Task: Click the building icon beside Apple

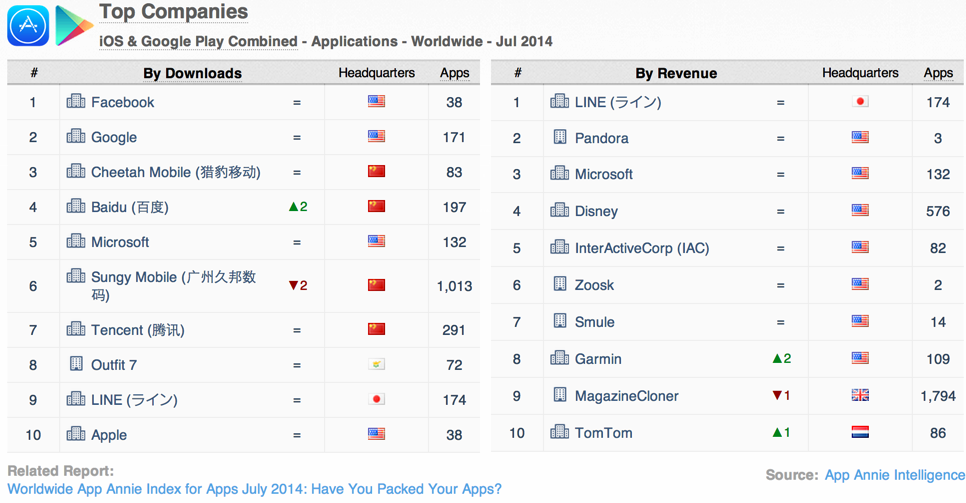Action: [x=76, y=433]
